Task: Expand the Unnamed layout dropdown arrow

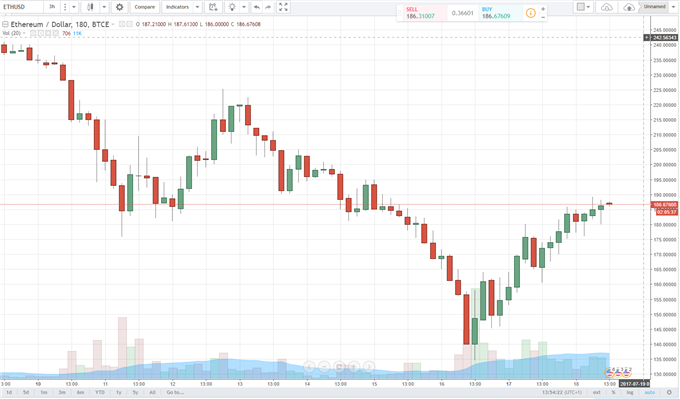Action: tap(673, 7)
